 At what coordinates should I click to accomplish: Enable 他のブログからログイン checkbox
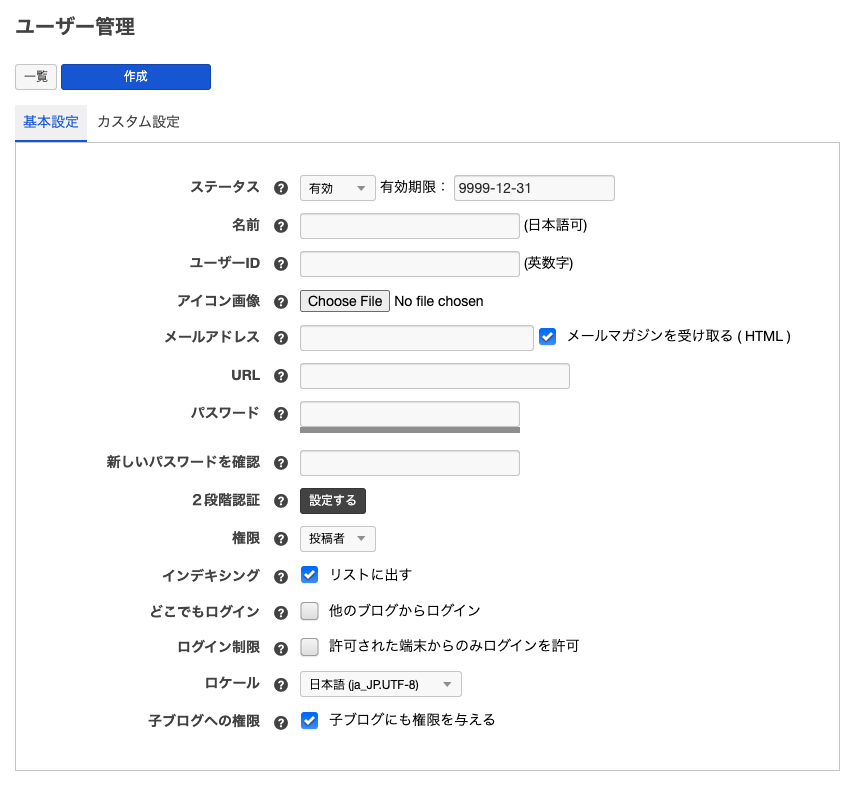310,610
